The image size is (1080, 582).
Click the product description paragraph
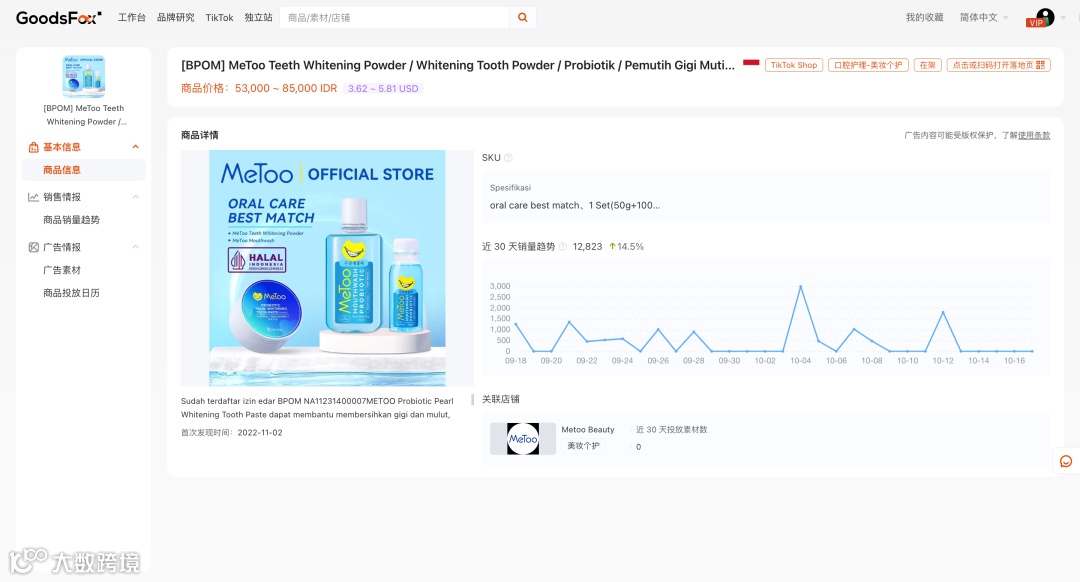pos(317,408)
